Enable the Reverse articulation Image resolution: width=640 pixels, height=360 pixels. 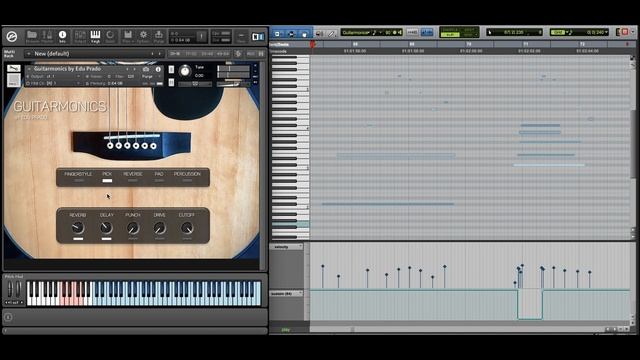133,180
